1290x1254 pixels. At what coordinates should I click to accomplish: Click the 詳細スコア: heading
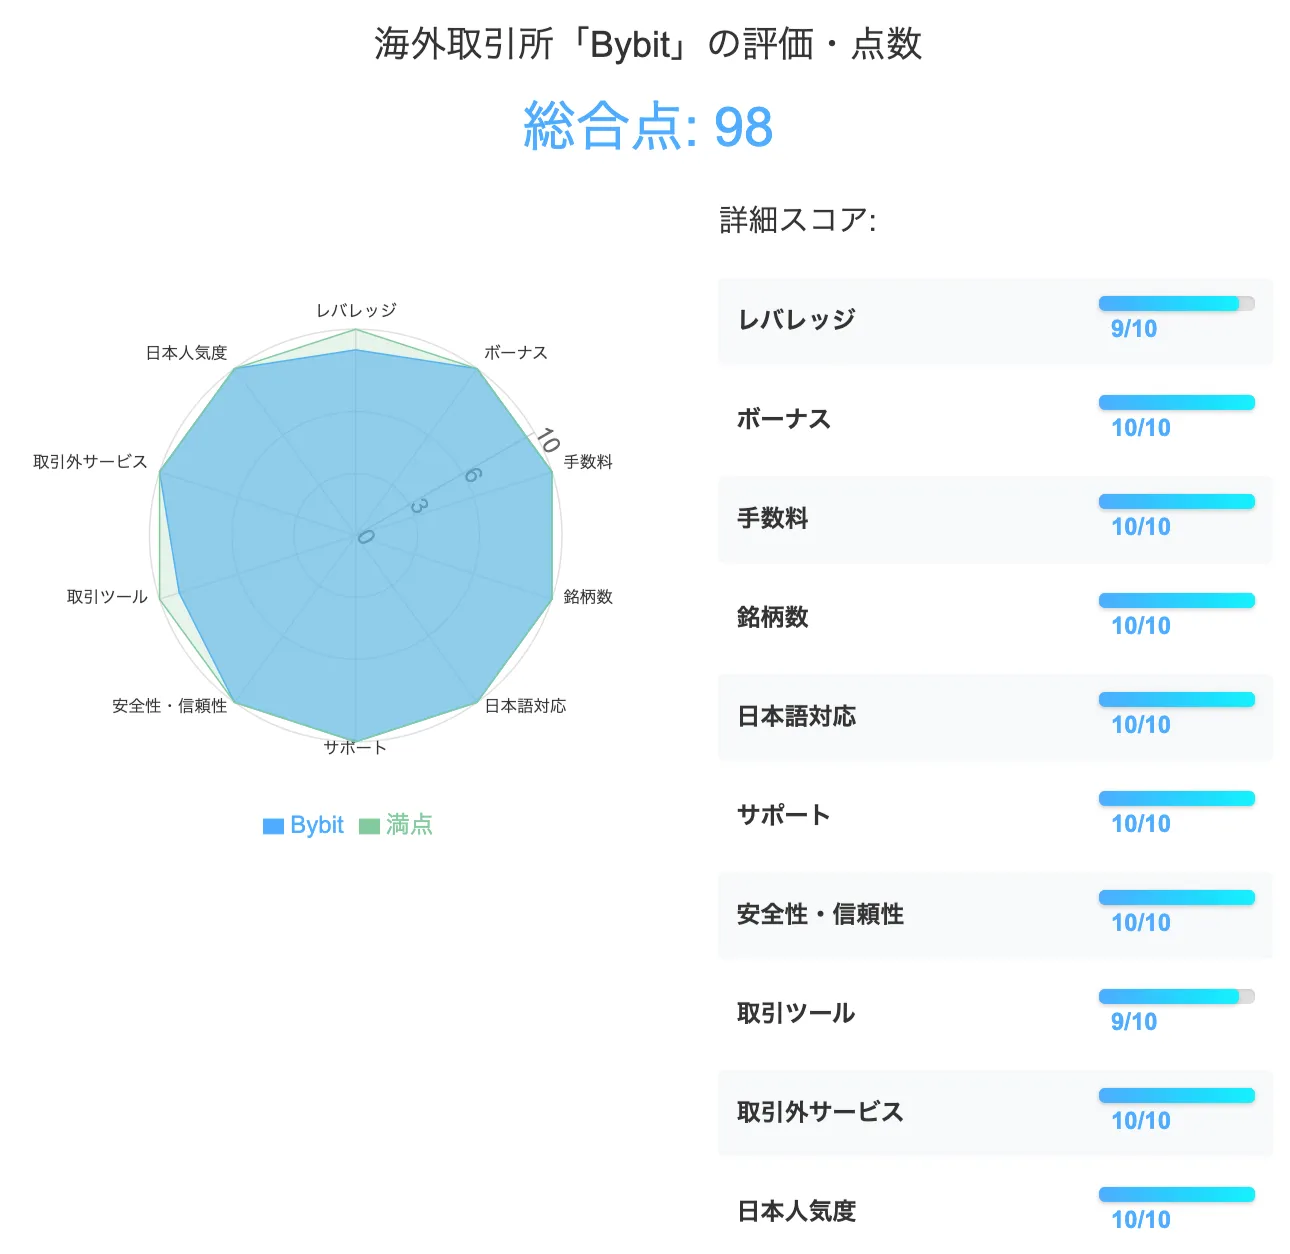click(x=798, y=220)
